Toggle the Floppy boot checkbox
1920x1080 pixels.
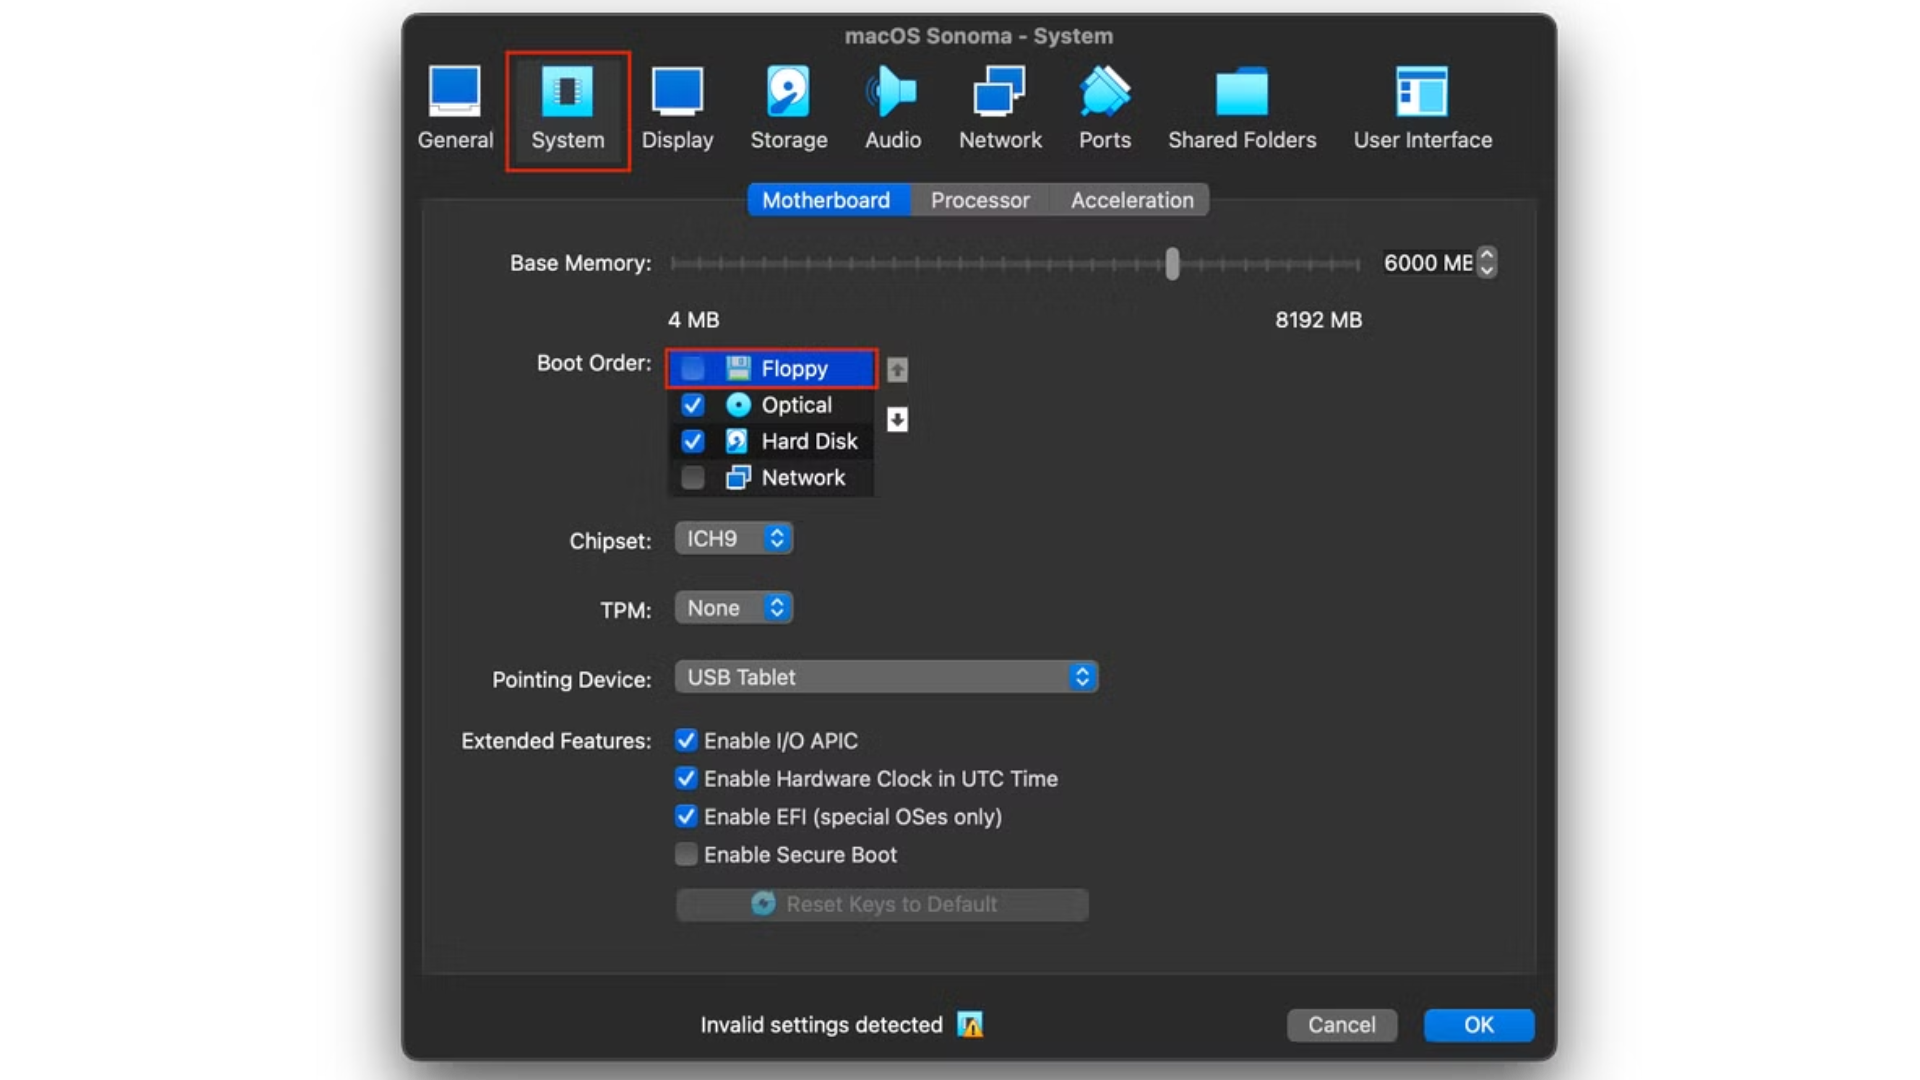click(692, 368)
